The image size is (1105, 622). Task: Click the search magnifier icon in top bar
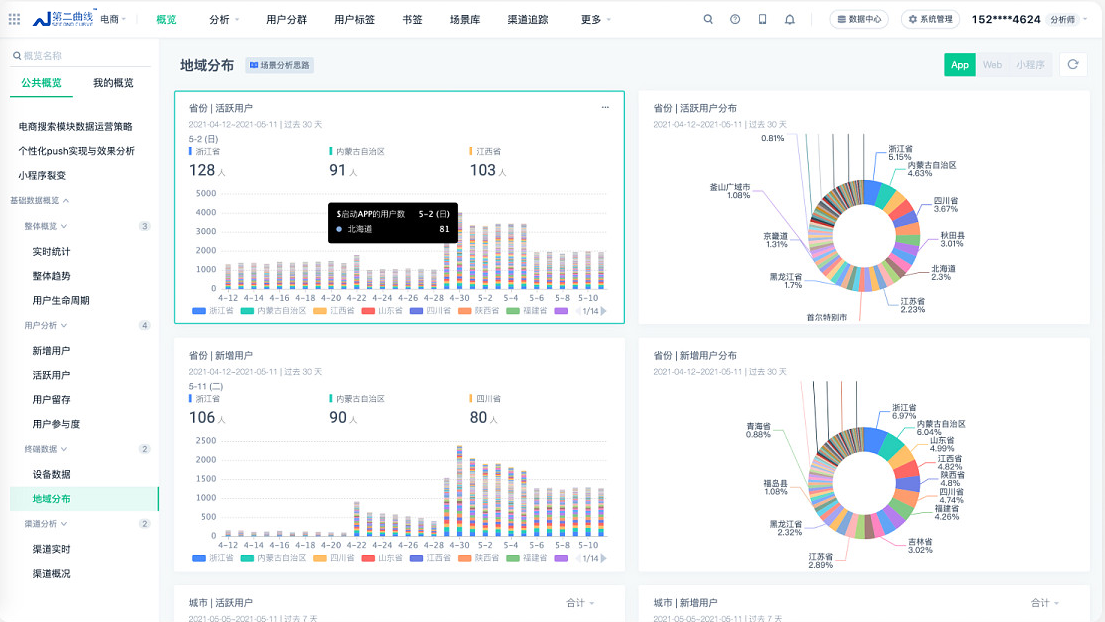(x=709, y=19)
